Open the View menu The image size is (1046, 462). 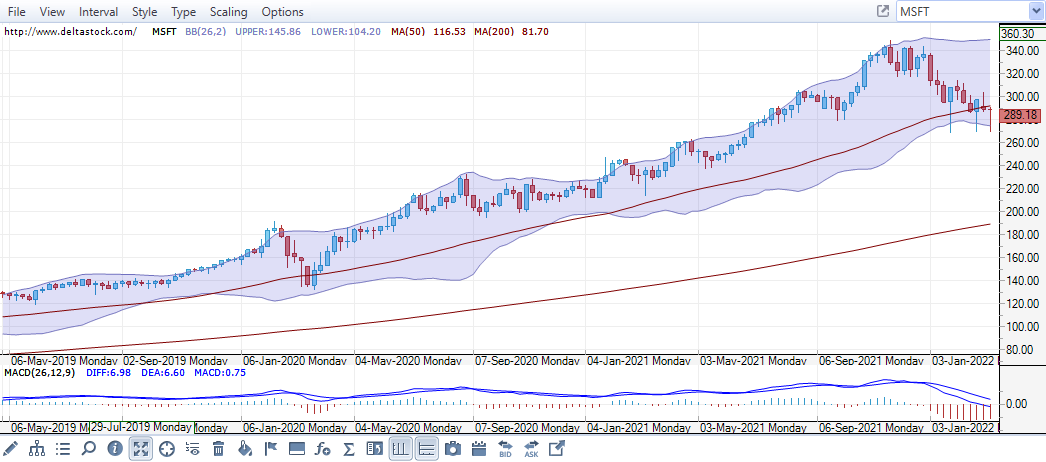[52, 12]
